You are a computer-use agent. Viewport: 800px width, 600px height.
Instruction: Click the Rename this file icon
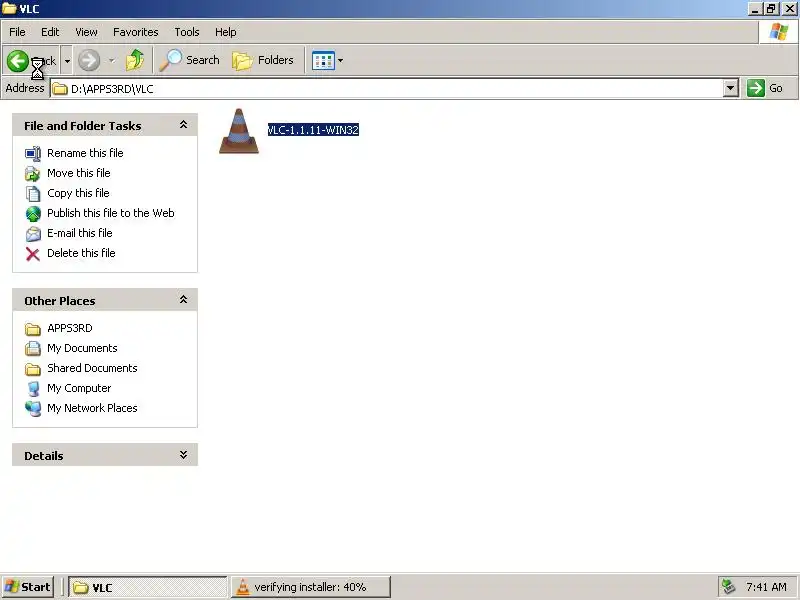(x=33, y=154)
